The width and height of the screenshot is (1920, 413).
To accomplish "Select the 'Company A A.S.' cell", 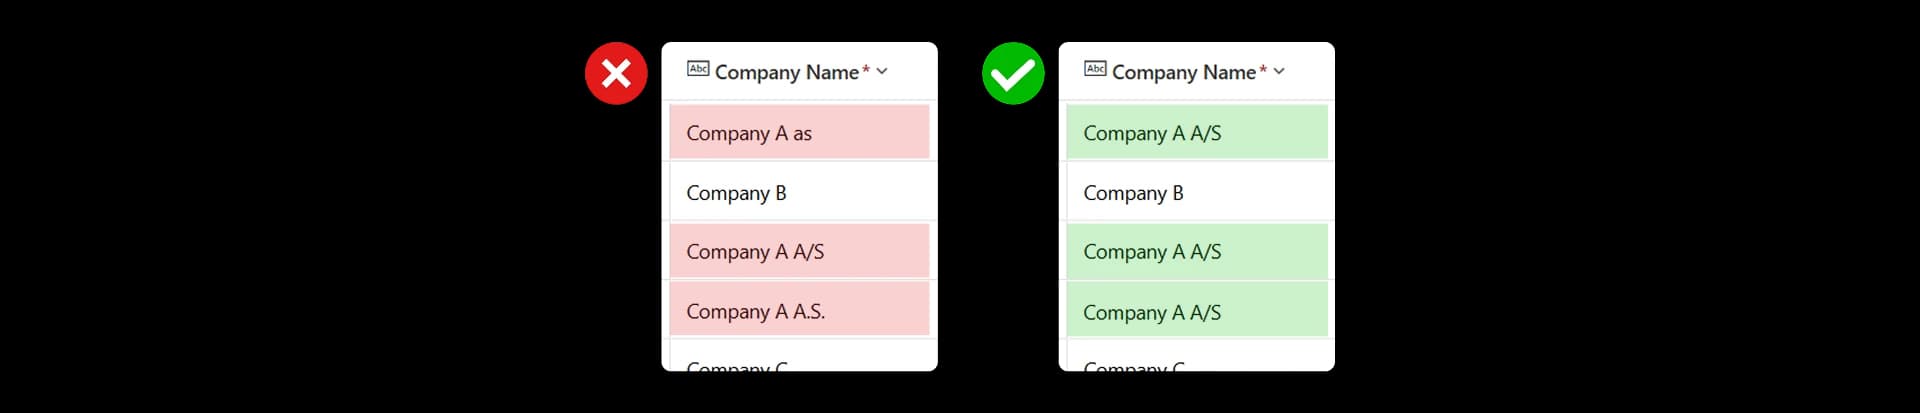I will pyautogui.click(x=799, y=309).
